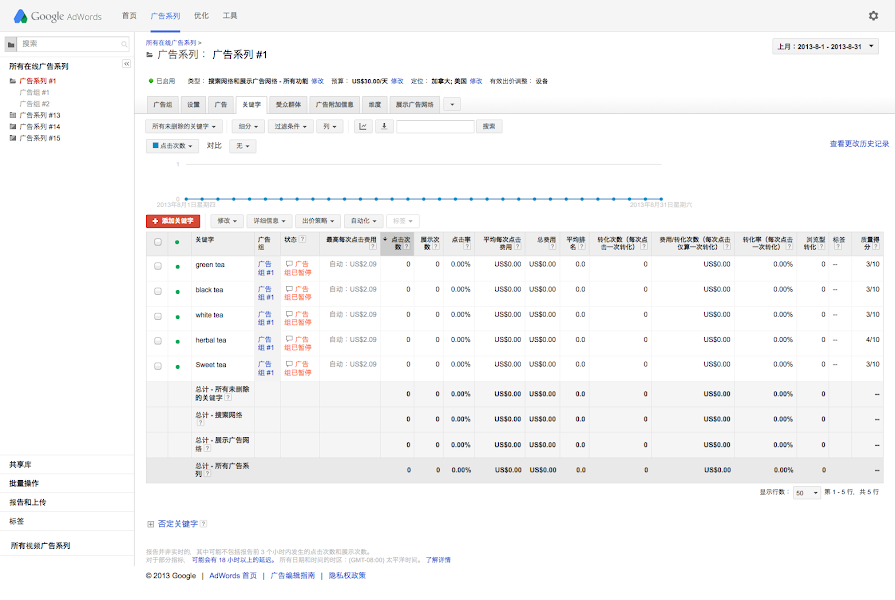The height and width of the screenshot is (600, 895).
Task: Go to the 首页 top menu
Action: (130, 16)
